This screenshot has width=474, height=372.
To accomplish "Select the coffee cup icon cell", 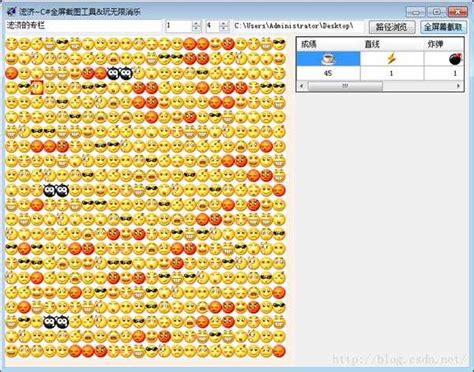I will tap(328, 59).
